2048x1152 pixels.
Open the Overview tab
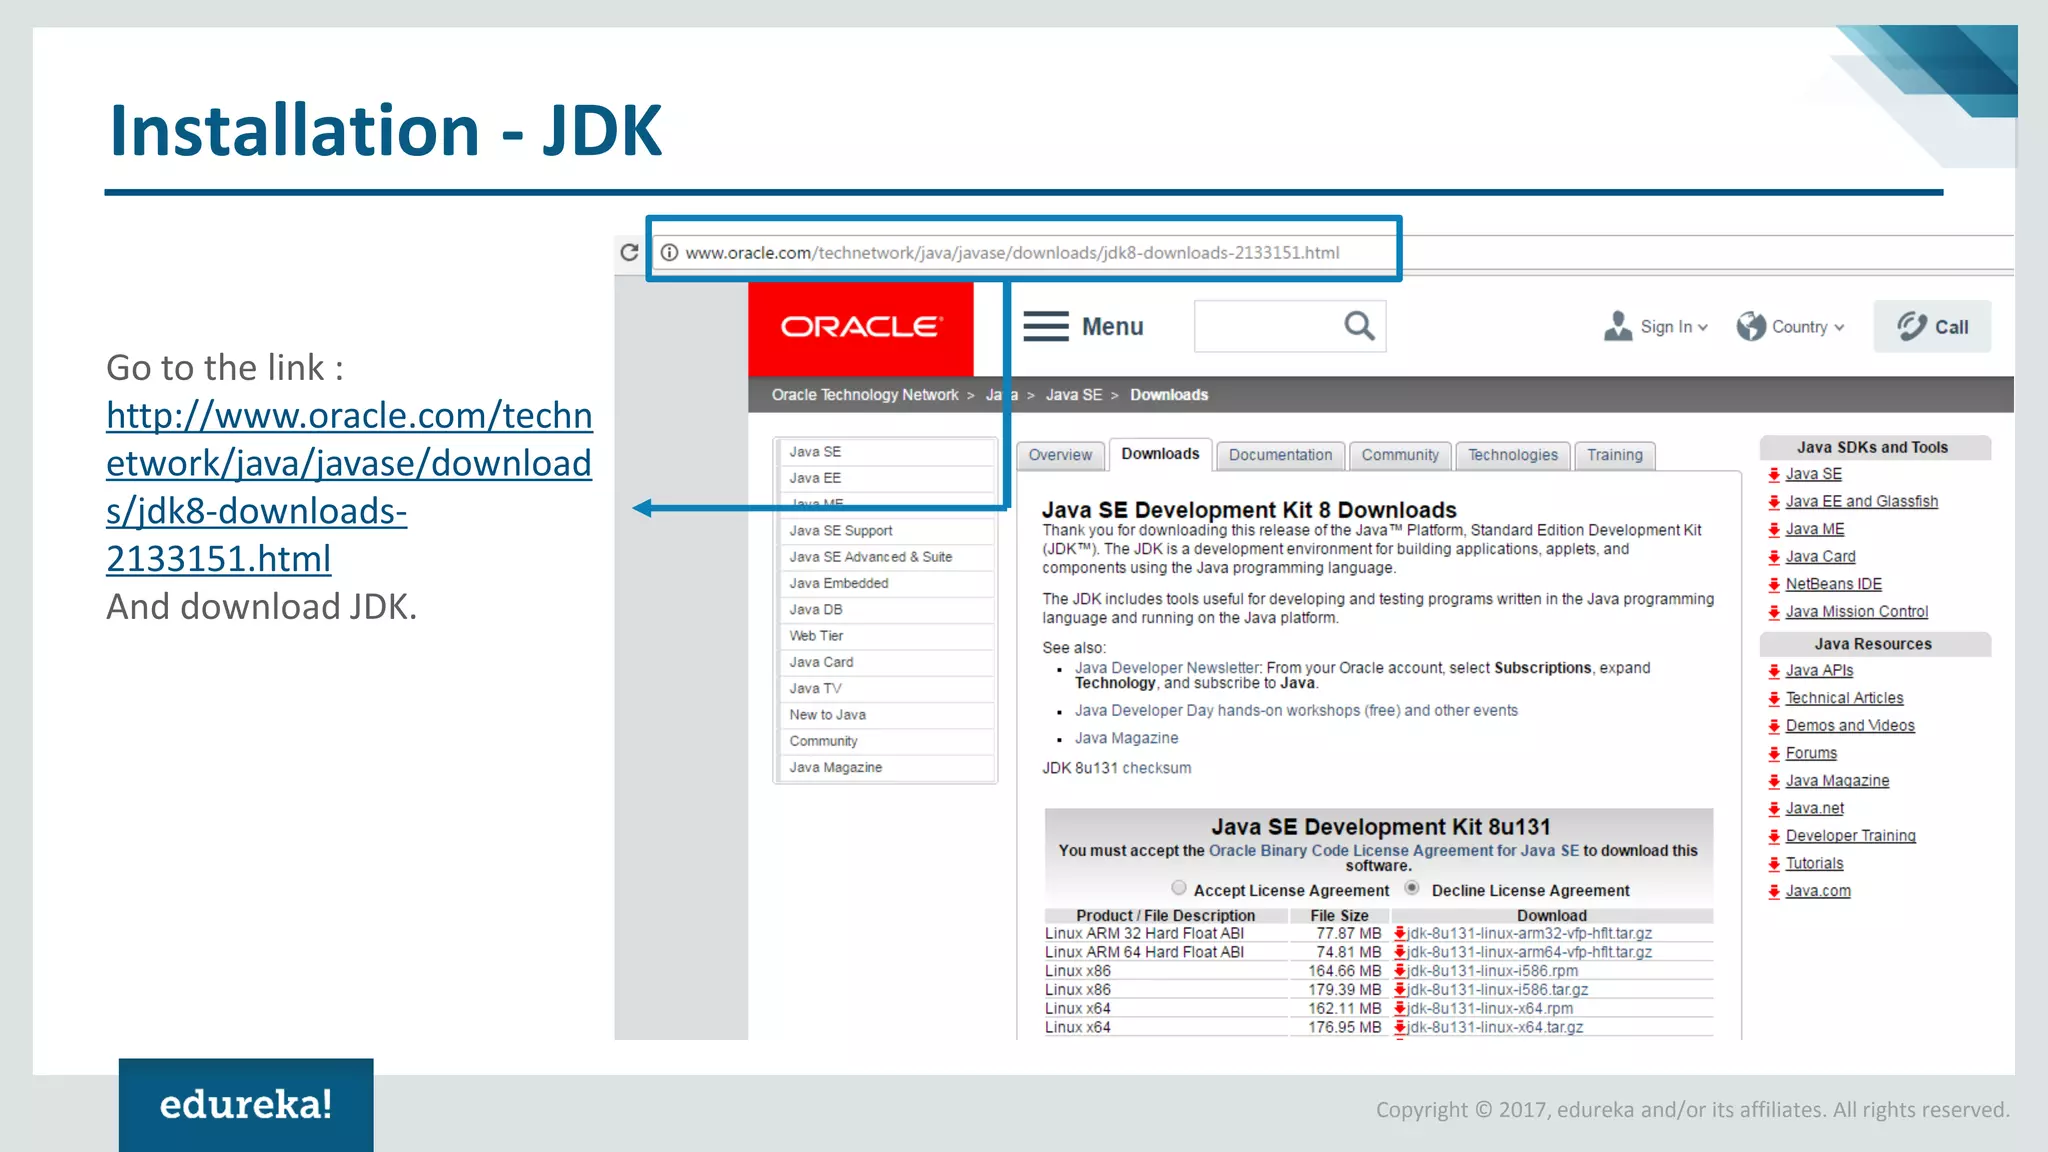[1060, 455]
